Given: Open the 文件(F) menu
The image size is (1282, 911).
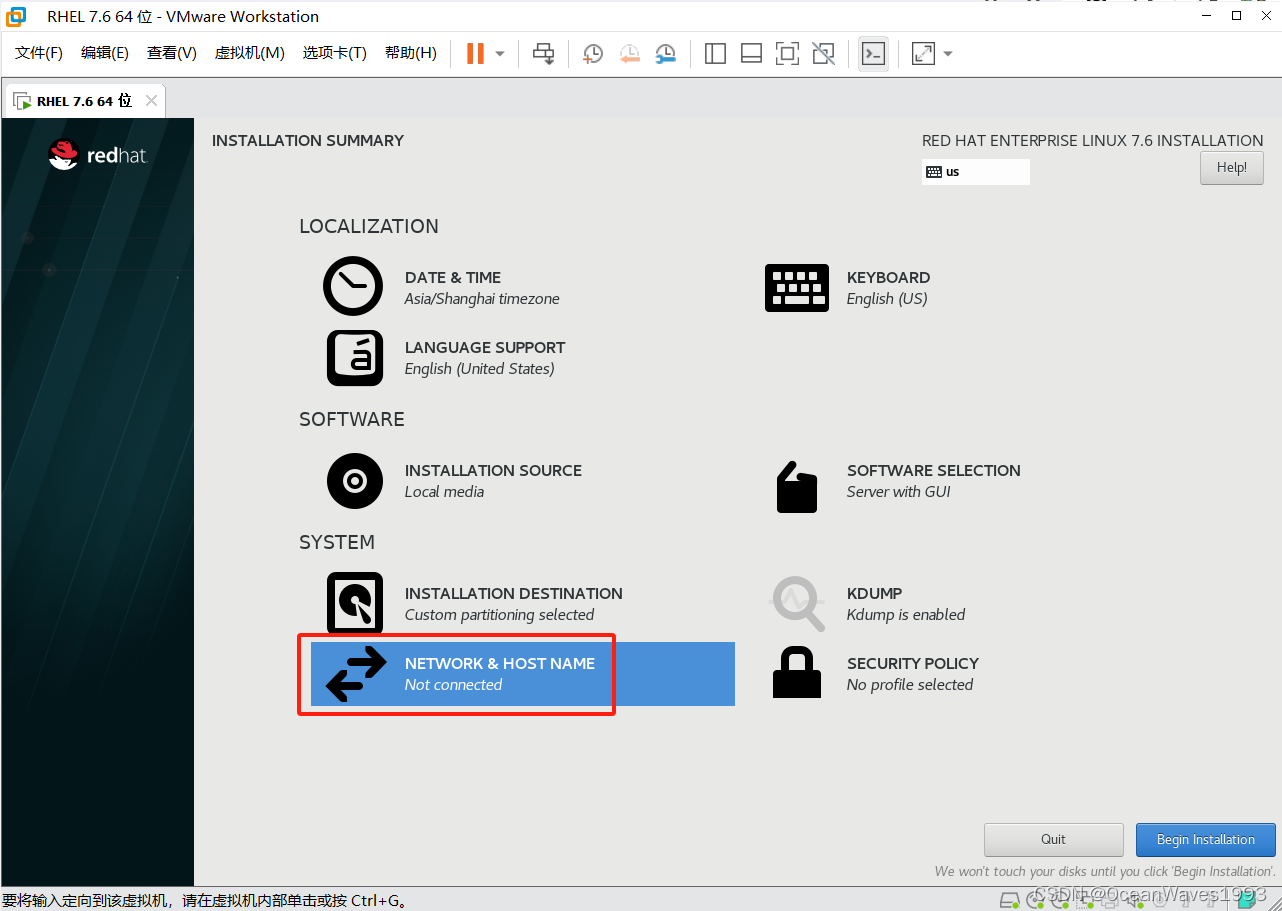Looking at the screenshot, I should click(39, 53).
